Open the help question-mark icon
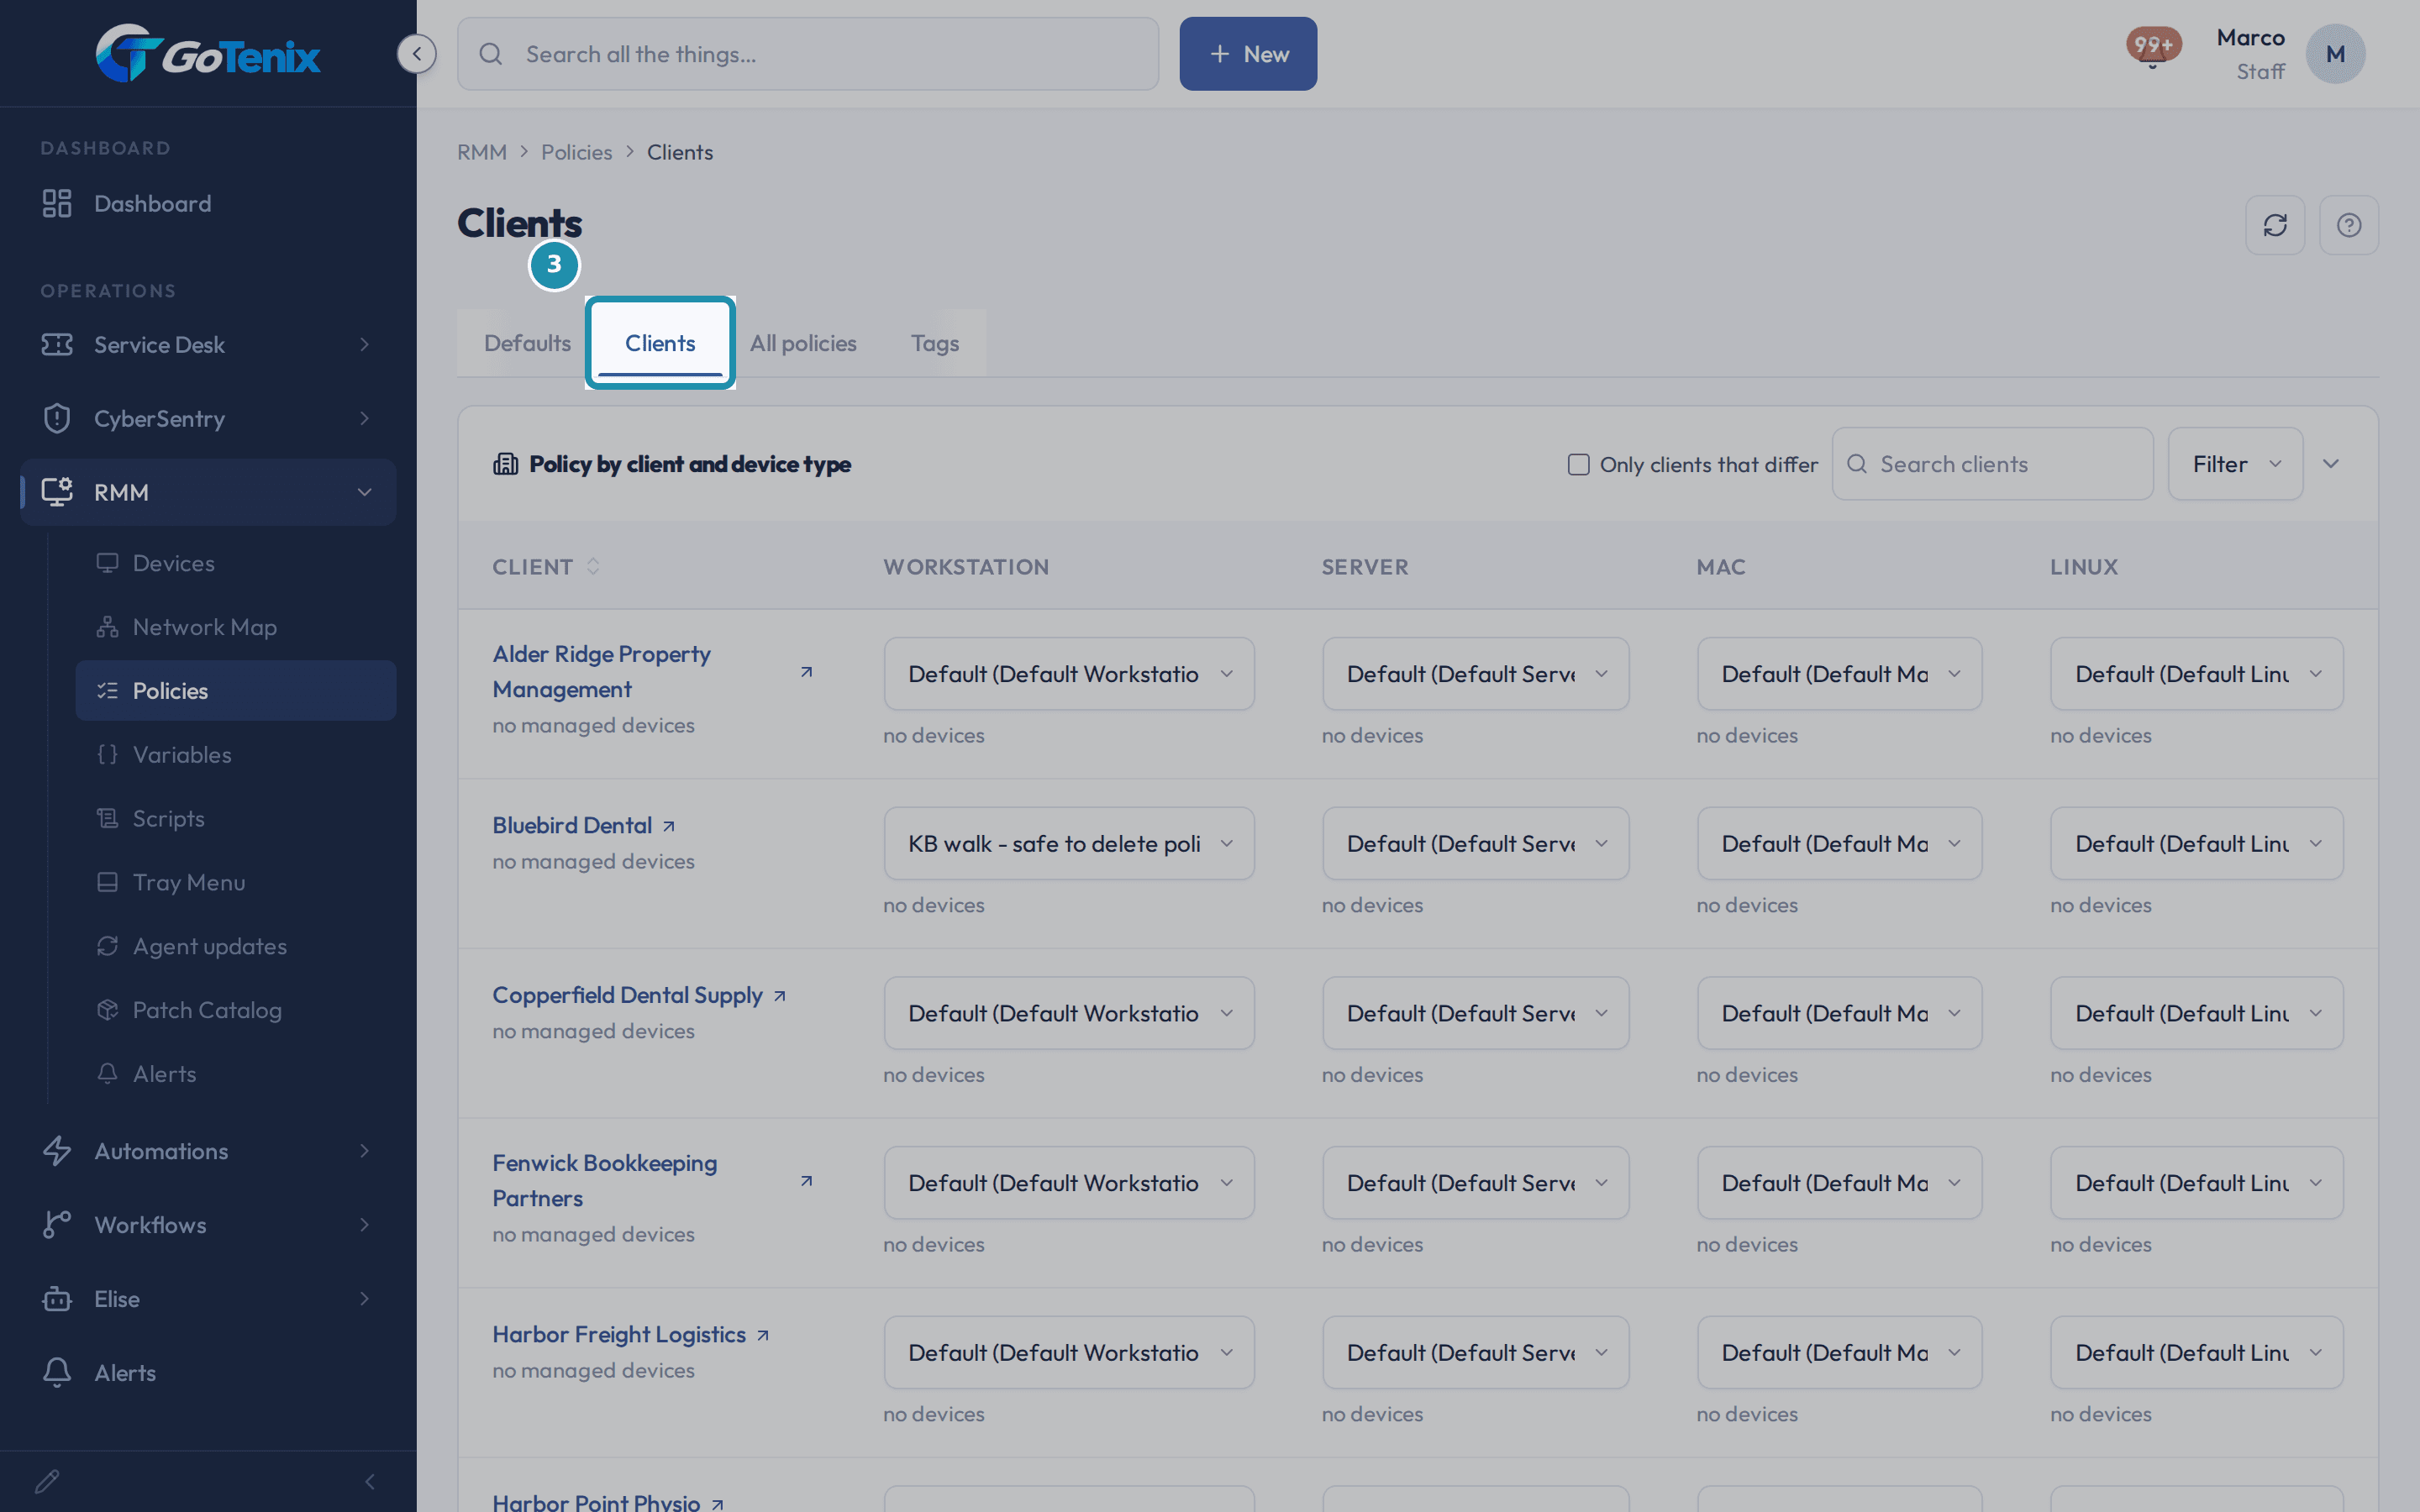 pos(2349,225)
